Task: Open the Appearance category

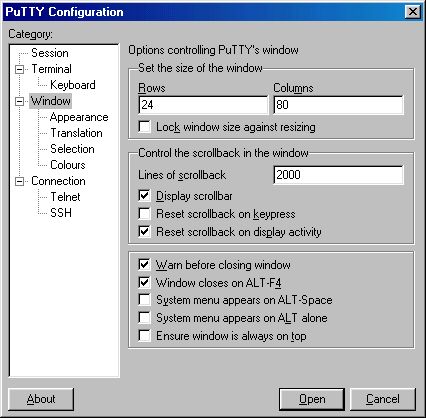Action: 79,117
